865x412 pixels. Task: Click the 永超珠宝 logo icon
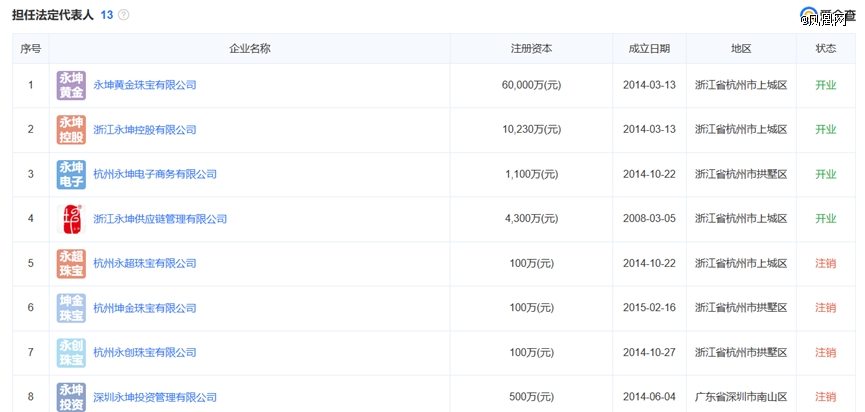pyautogui.click(x=71, y=263)
